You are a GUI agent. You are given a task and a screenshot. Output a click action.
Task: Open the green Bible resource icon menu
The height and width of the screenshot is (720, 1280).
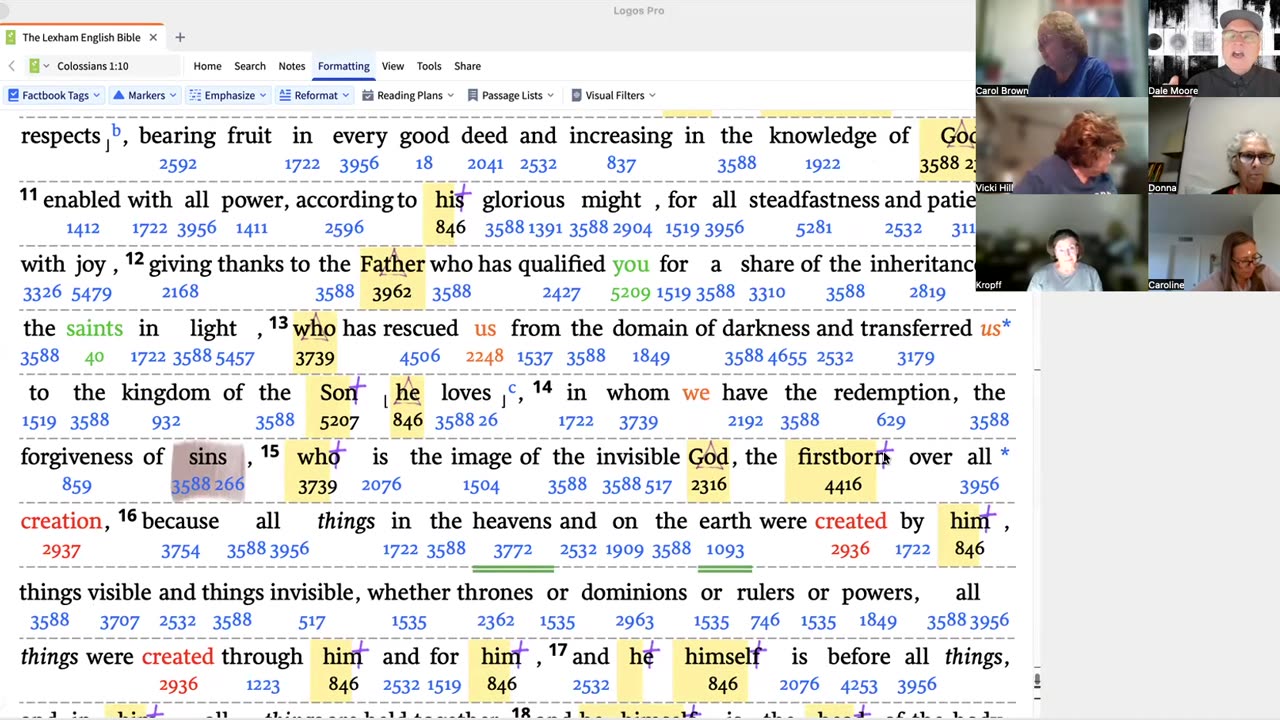[38, 66]
